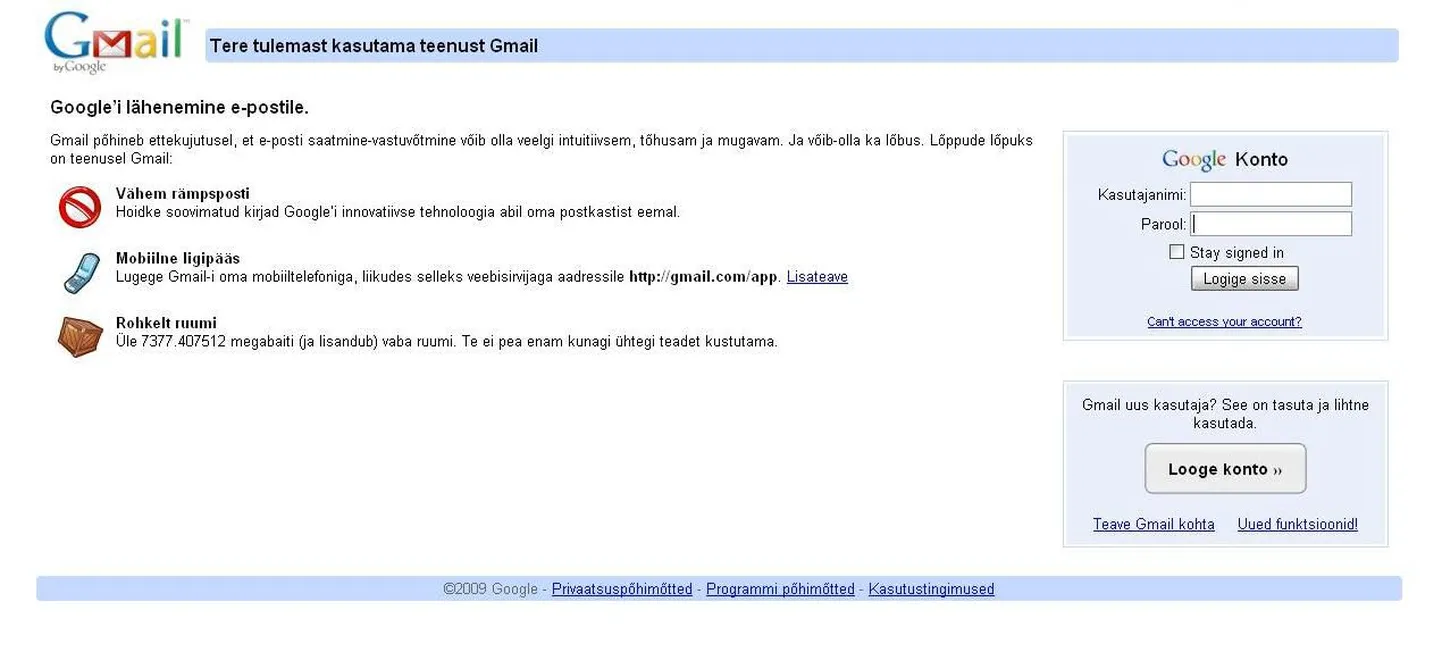Open the Privaatsuspõhimõtted footer link
1442x652 pixels.
pos(622,590)
